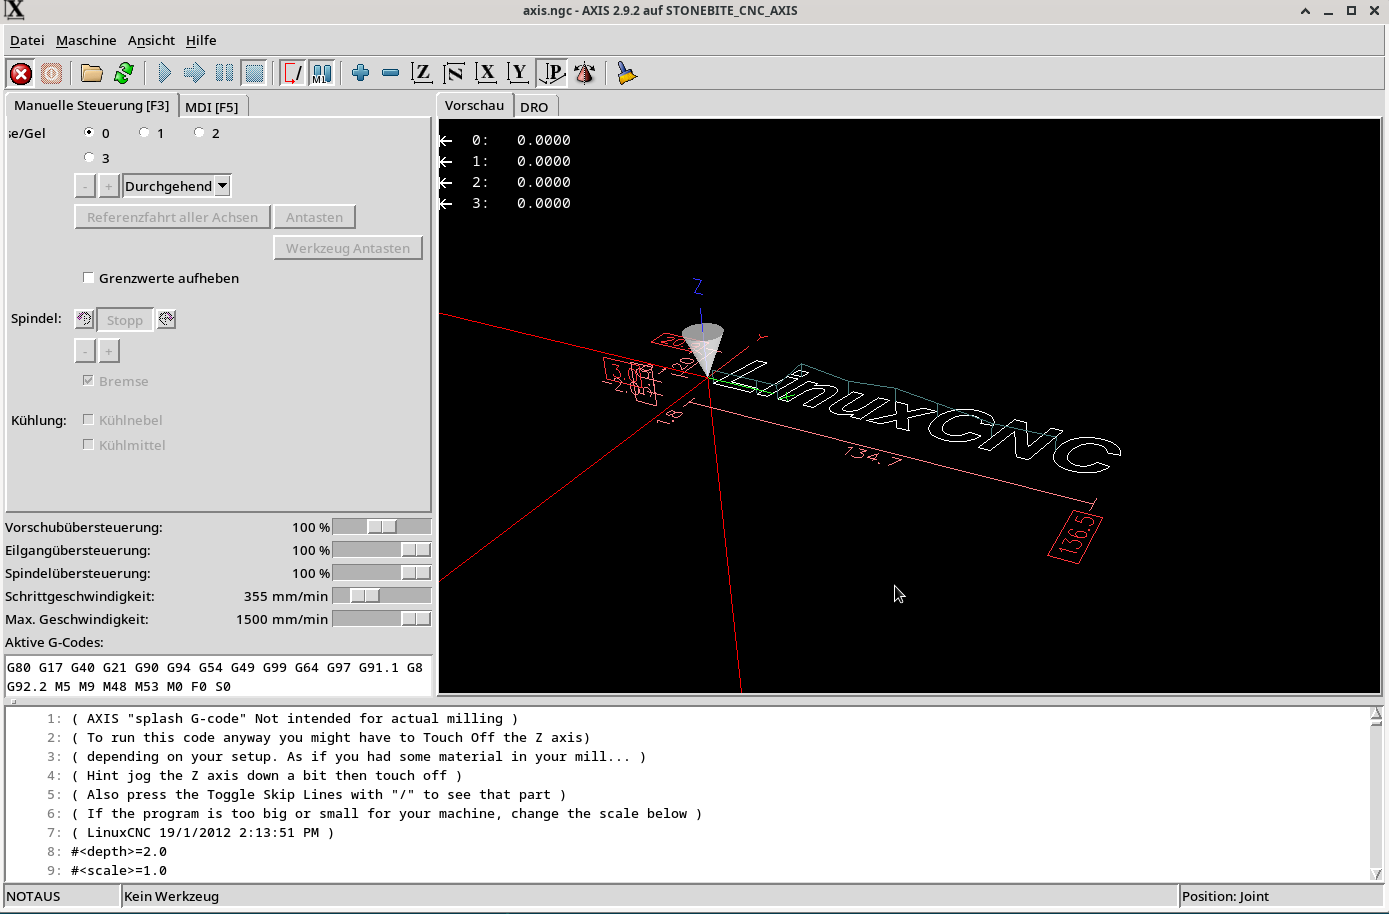This screenshot has width=1389, height=914.
Task: Start spindle counterclockwise icon
Action: click(84, 319)
